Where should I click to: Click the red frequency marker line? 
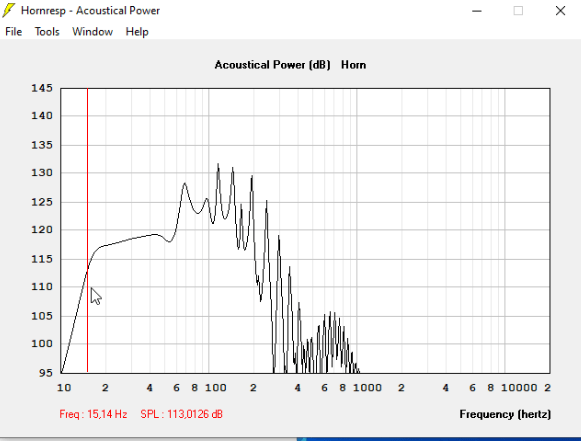click(87, 230)
